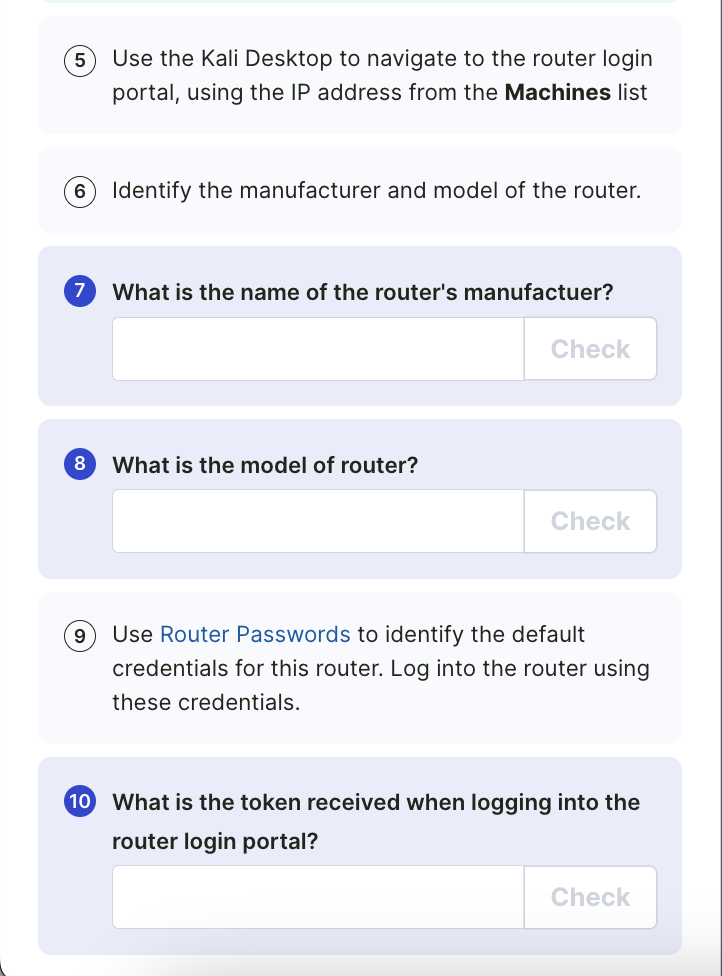Click the step 6 number badge
This screenshot has width=722, height=976.
80,190
